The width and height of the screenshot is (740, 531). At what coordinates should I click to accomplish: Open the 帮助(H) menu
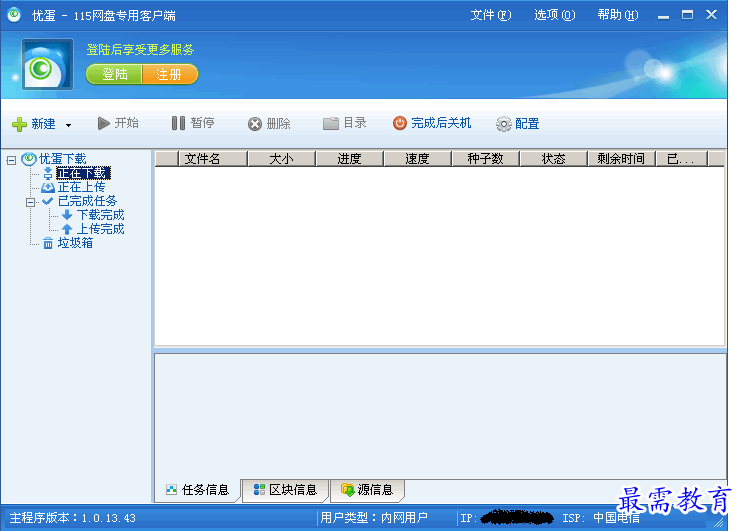pos(618,15)
